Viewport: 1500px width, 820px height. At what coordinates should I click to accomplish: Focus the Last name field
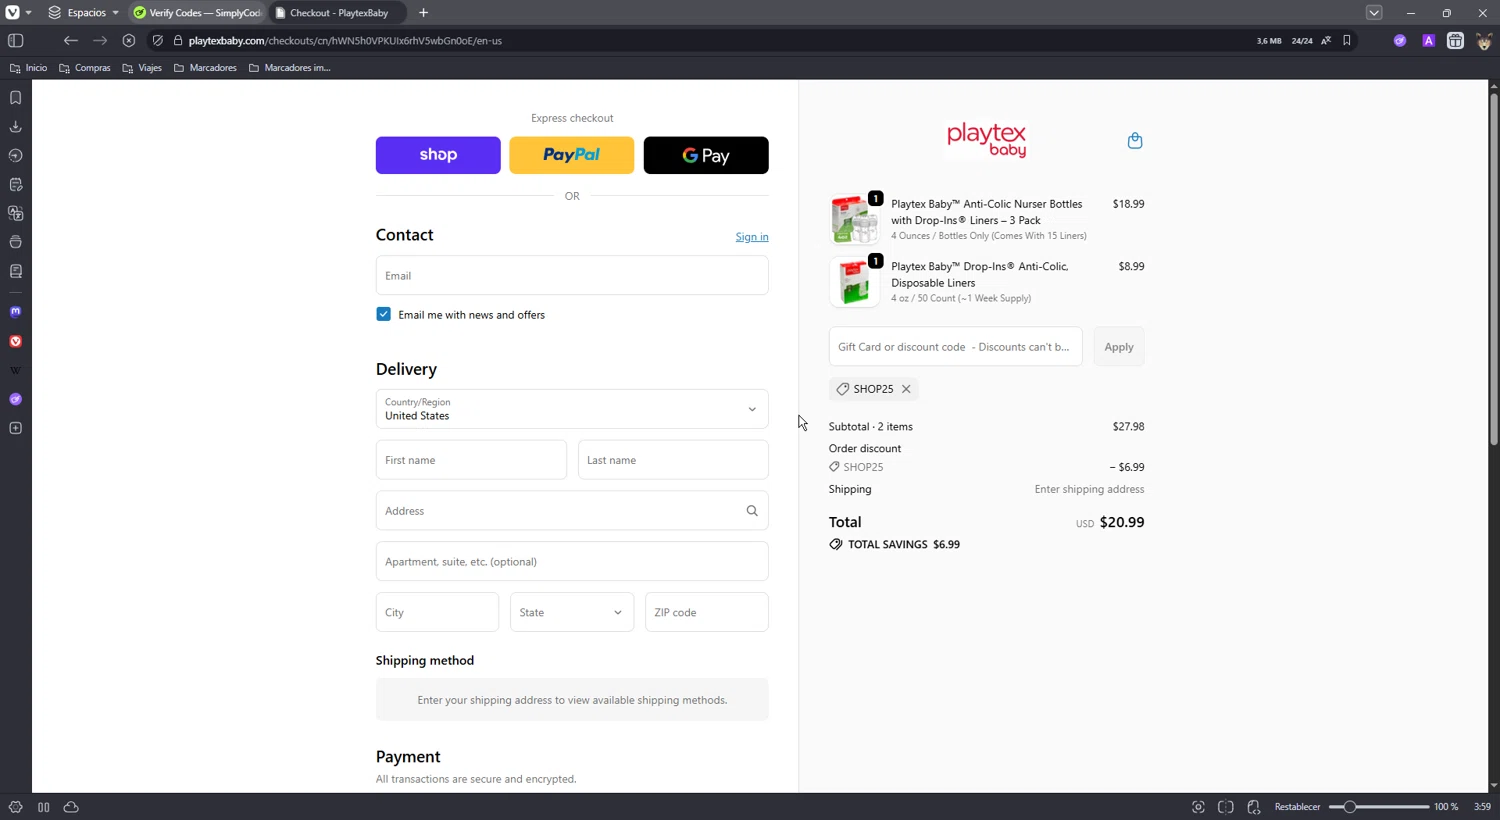tap(673, 460)
